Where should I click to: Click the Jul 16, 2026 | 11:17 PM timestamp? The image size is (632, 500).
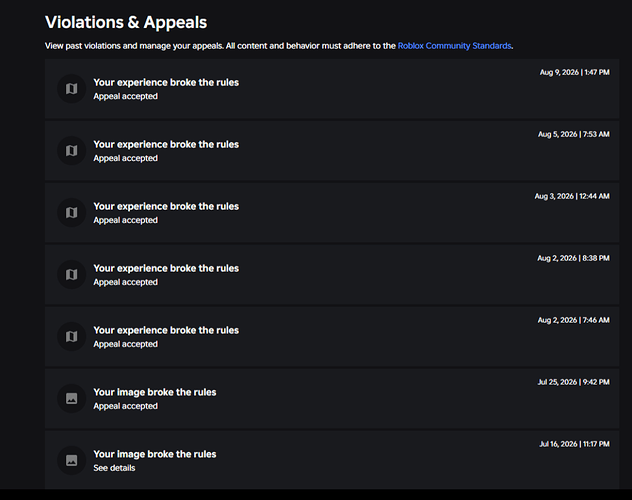(x=574, y=444)
